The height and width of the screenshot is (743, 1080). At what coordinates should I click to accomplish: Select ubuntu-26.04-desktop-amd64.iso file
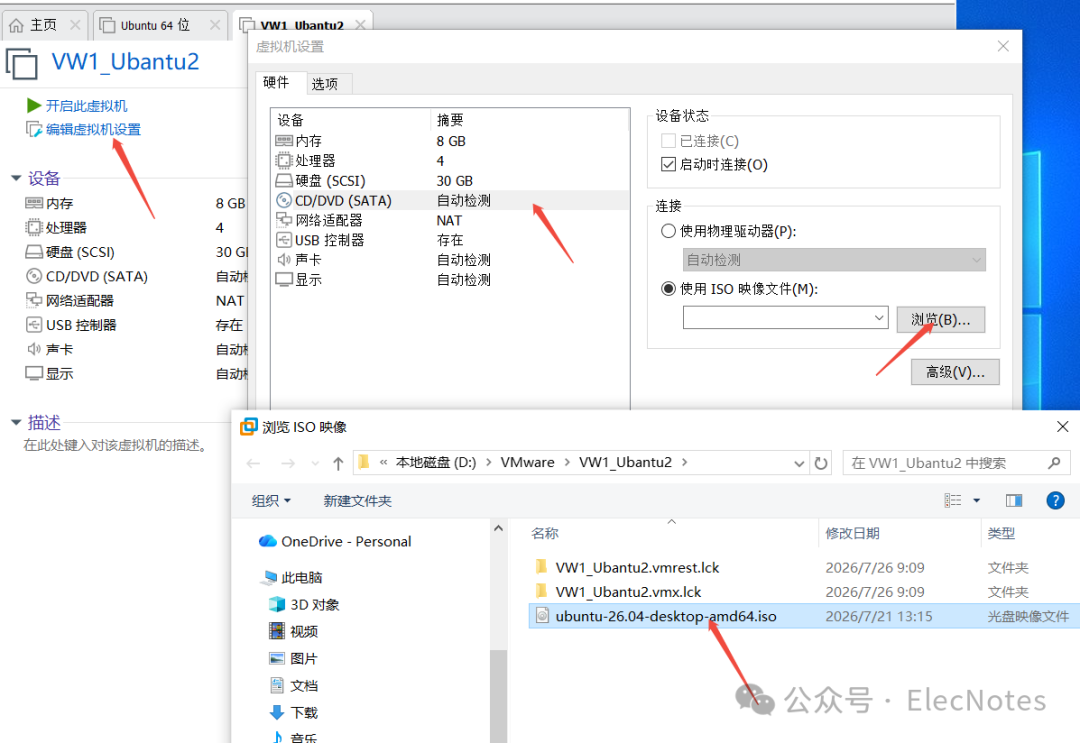pos(802,616)
